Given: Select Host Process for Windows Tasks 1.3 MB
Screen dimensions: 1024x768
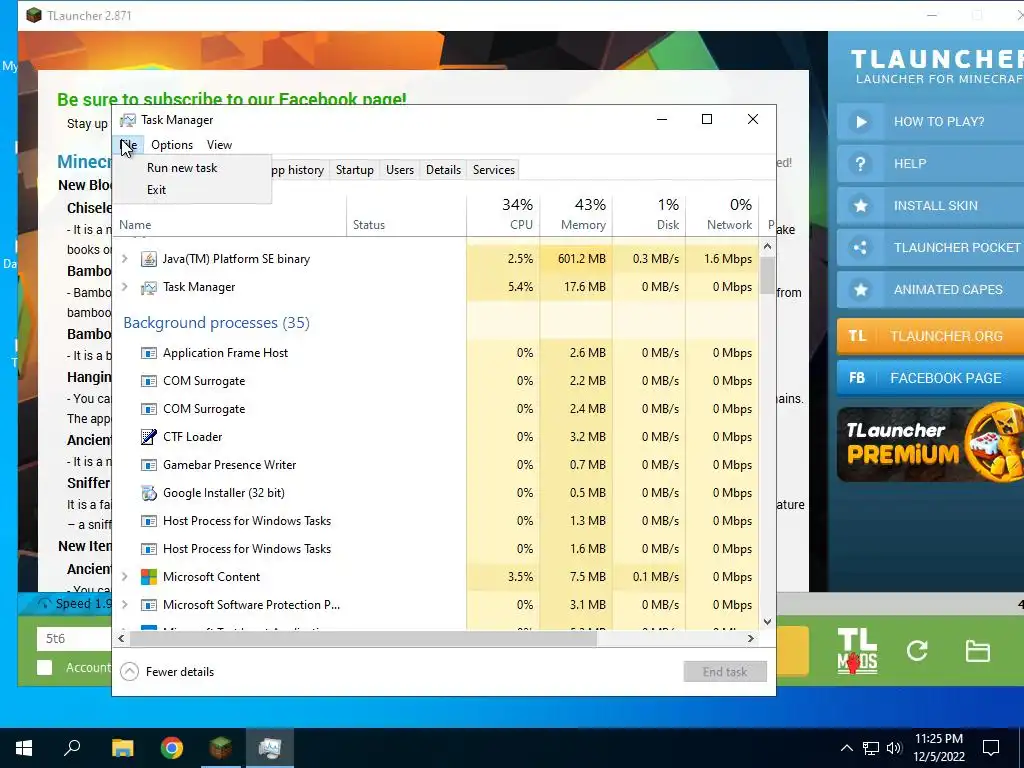Looking at the screenshot, I should click(x=436, y=521).
